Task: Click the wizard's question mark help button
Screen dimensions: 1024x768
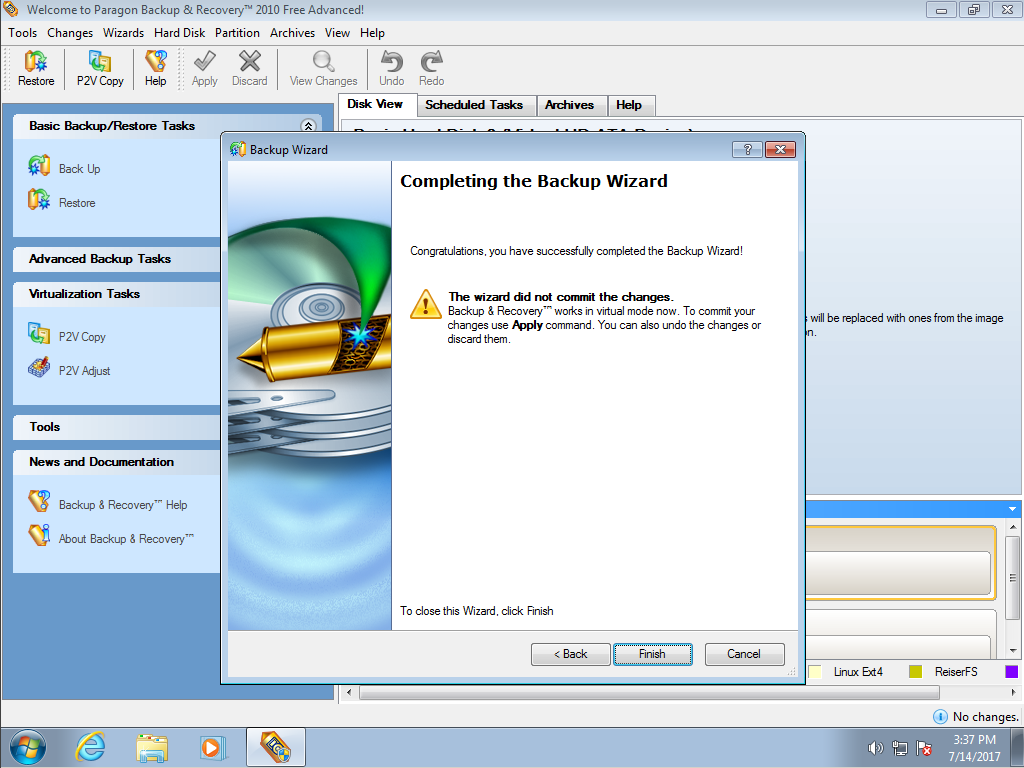Action: point(747,149)
